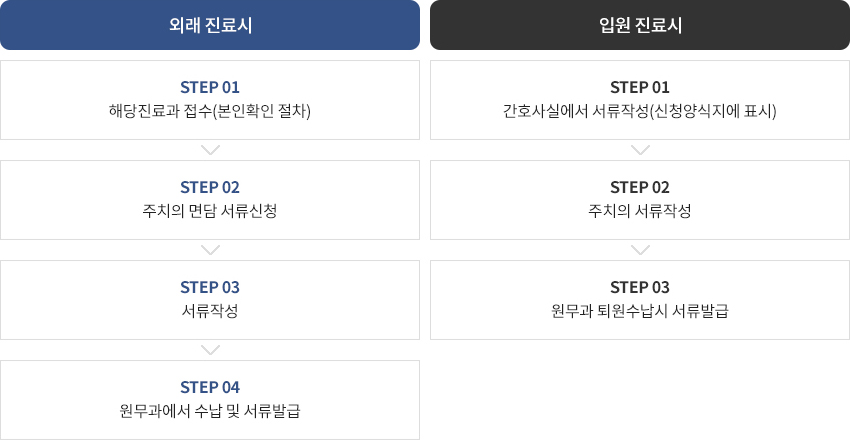Viewport: 850px width, 440px height.
Task: Click text 해당진료과 접수(본인확인 절차)
Action: (x=210, y=112)
